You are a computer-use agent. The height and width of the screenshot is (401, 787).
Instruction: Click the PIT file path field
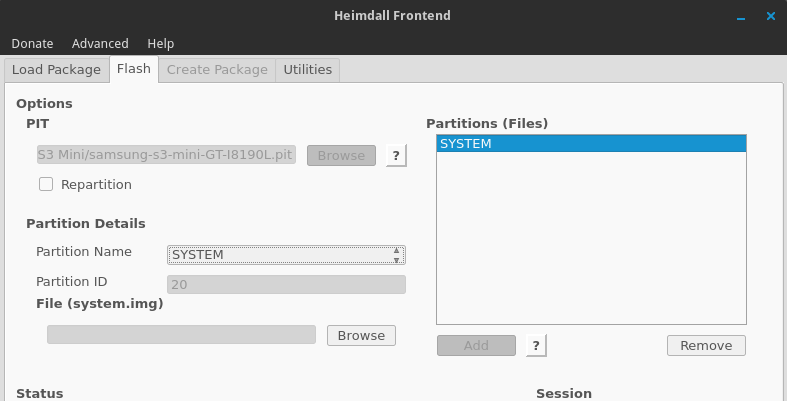tap(166, 155)
